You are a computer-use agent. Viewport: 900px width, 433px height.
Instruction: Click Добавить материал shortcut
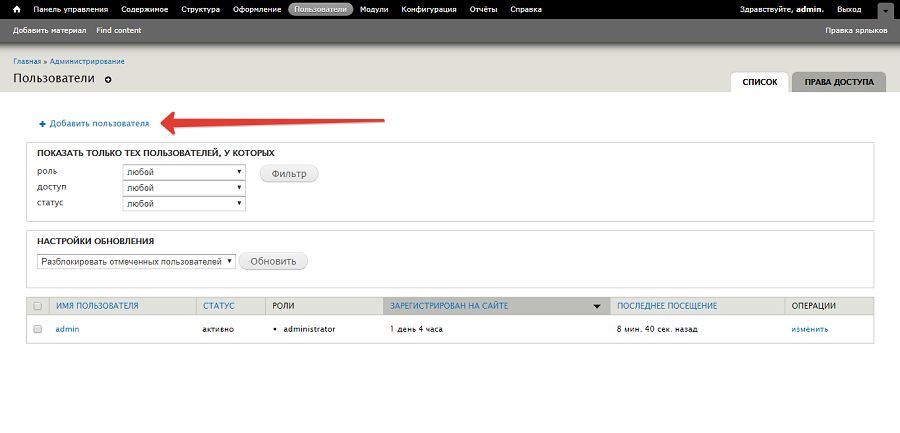pyautogui.click(x=49, y=30)
